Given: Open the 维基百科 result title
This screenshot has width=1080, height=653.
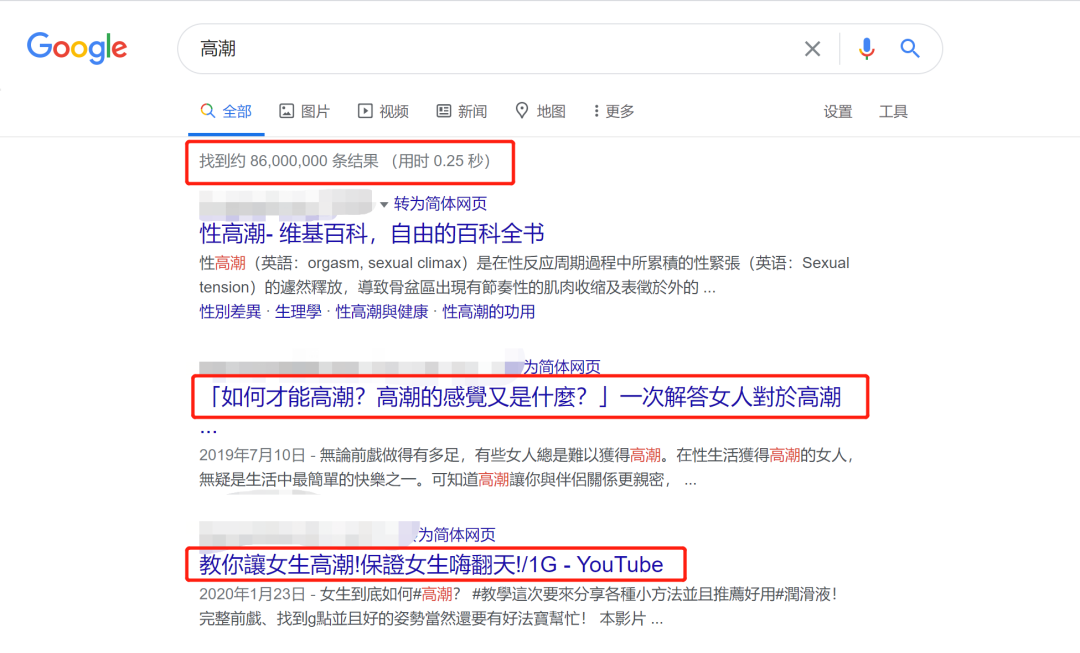Looking at the screenshot, I should point(372,234).
